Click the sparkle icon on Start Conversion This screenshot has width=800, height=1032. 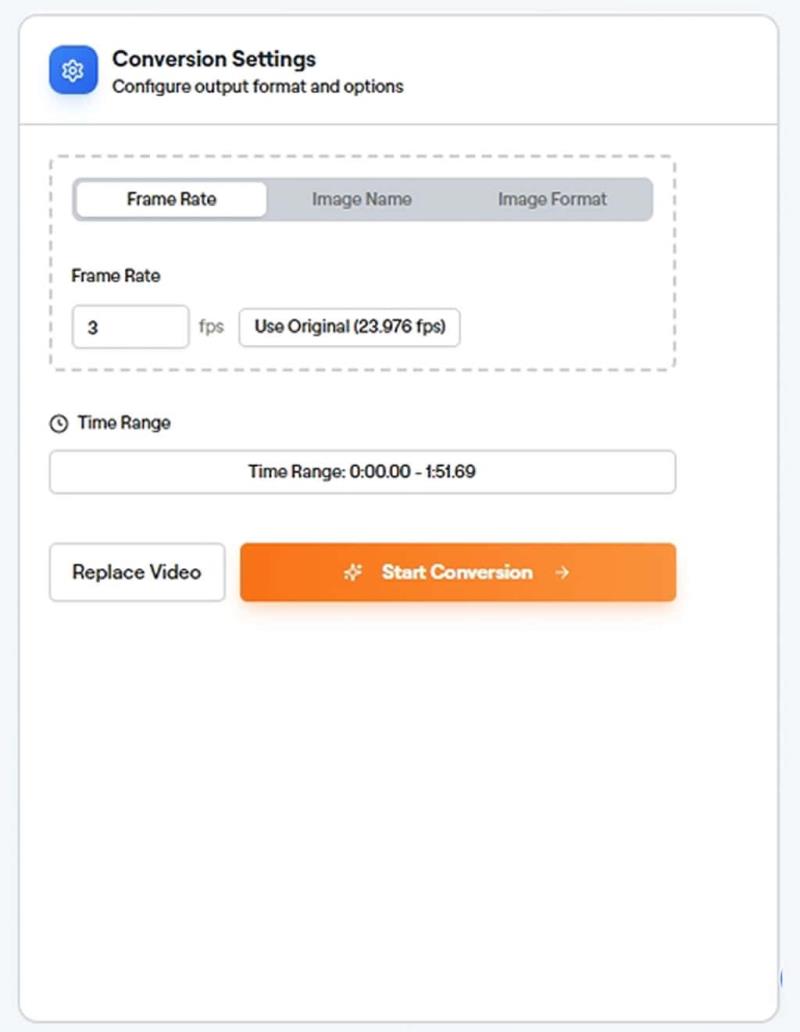point(352,572)
